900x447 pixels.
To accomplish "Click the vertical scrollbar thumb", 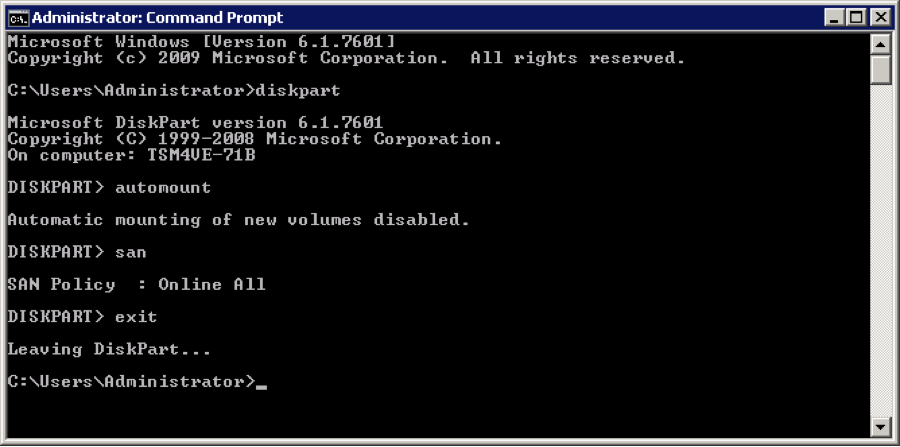I will point(880,69).
